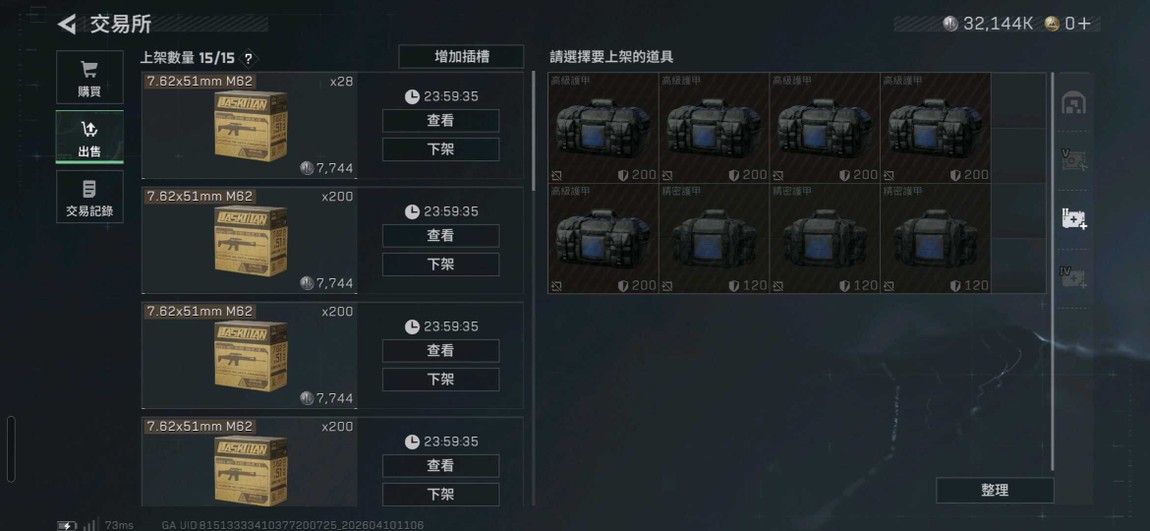The height and width of the screenshot is (531, 1150).
Task: Select the first 高級護甲 armor item
Action: click(604, 128)
